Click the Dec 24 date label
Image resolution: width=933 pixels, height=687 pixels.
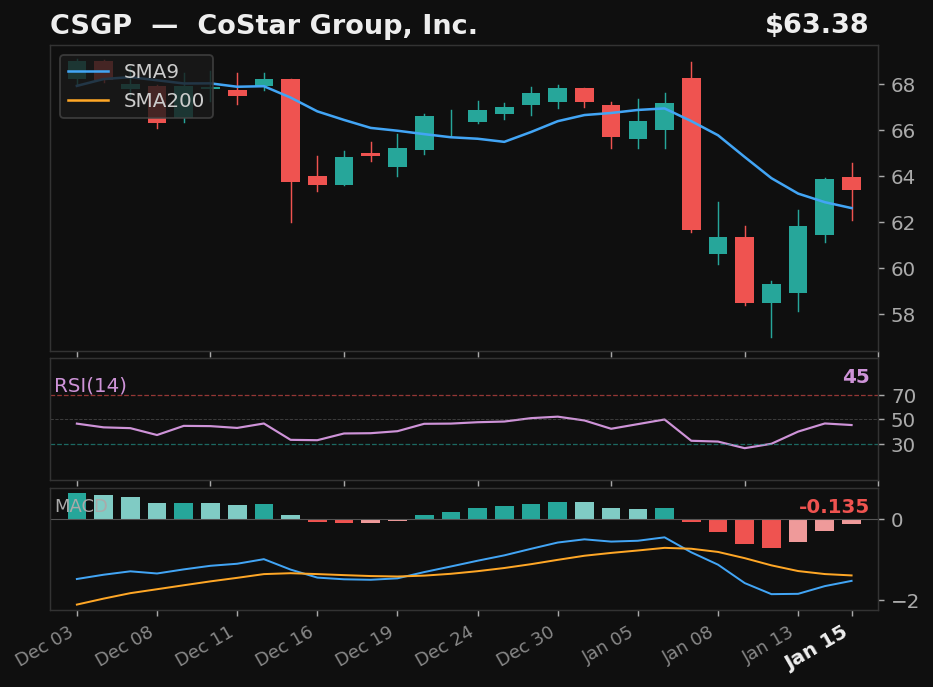point(445,645)
